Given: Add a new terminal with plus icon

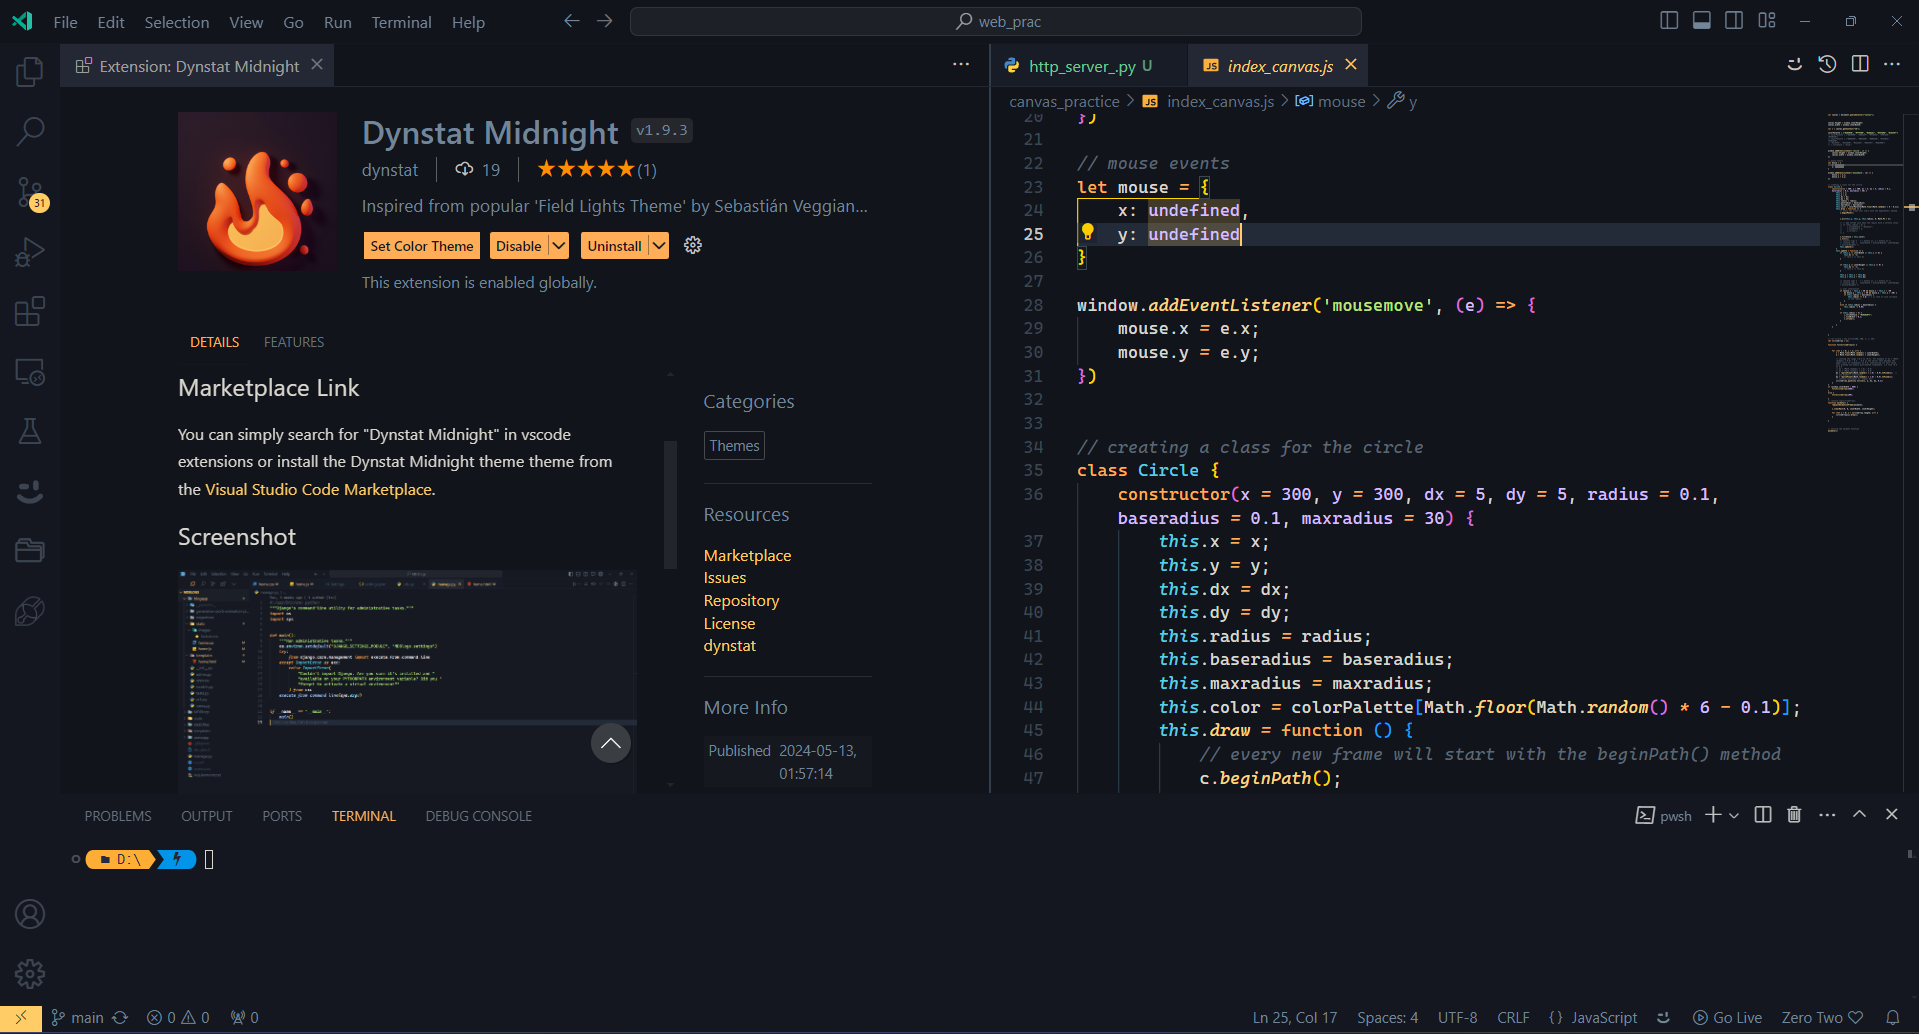Looking at the screenshot, I should coord(1713,815).
